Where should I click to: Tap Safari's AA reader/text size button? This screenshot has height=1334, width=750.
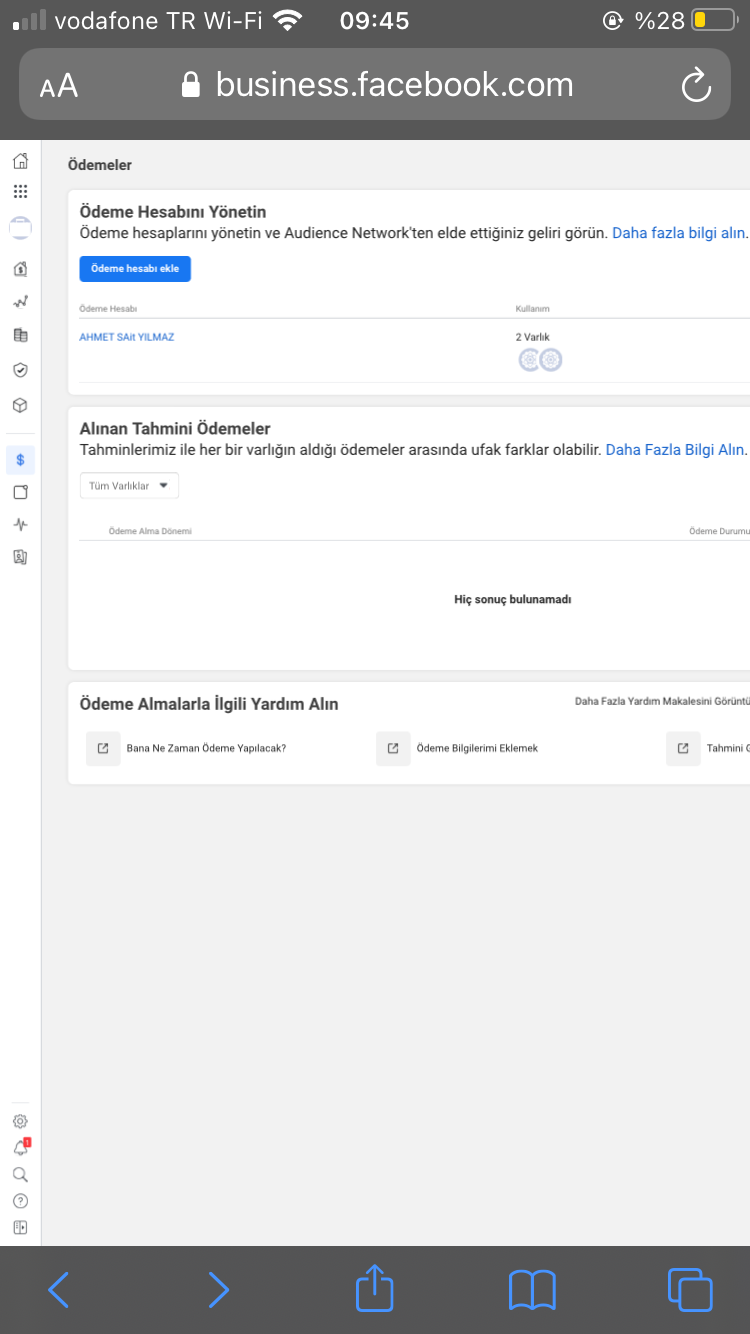pyautogui.click(x=59, y=86)
